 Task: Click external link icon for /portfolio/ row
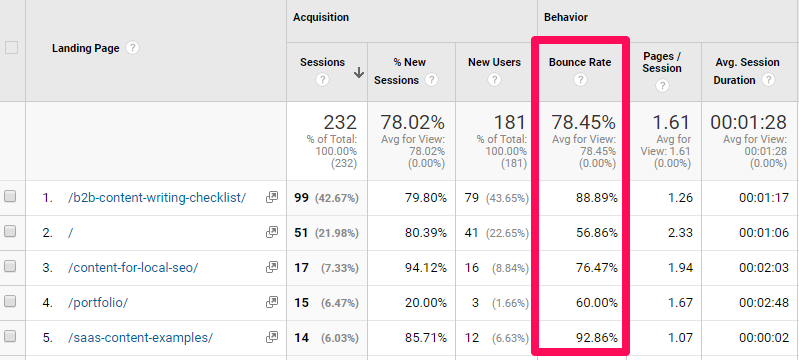point(272,302)
